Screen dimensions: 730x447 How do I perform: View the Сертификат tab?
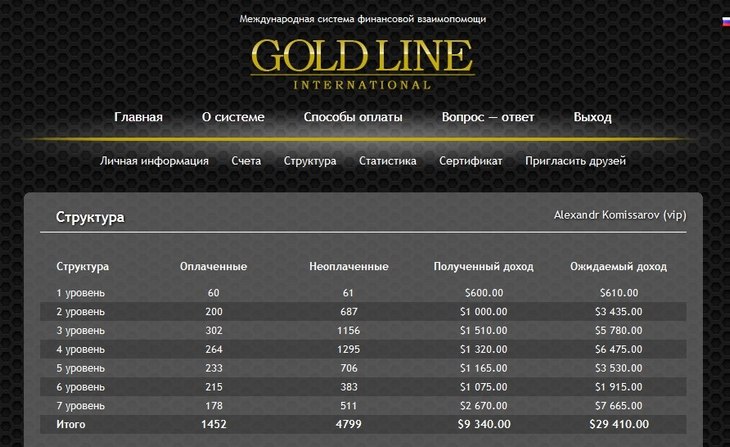[471, 161]
